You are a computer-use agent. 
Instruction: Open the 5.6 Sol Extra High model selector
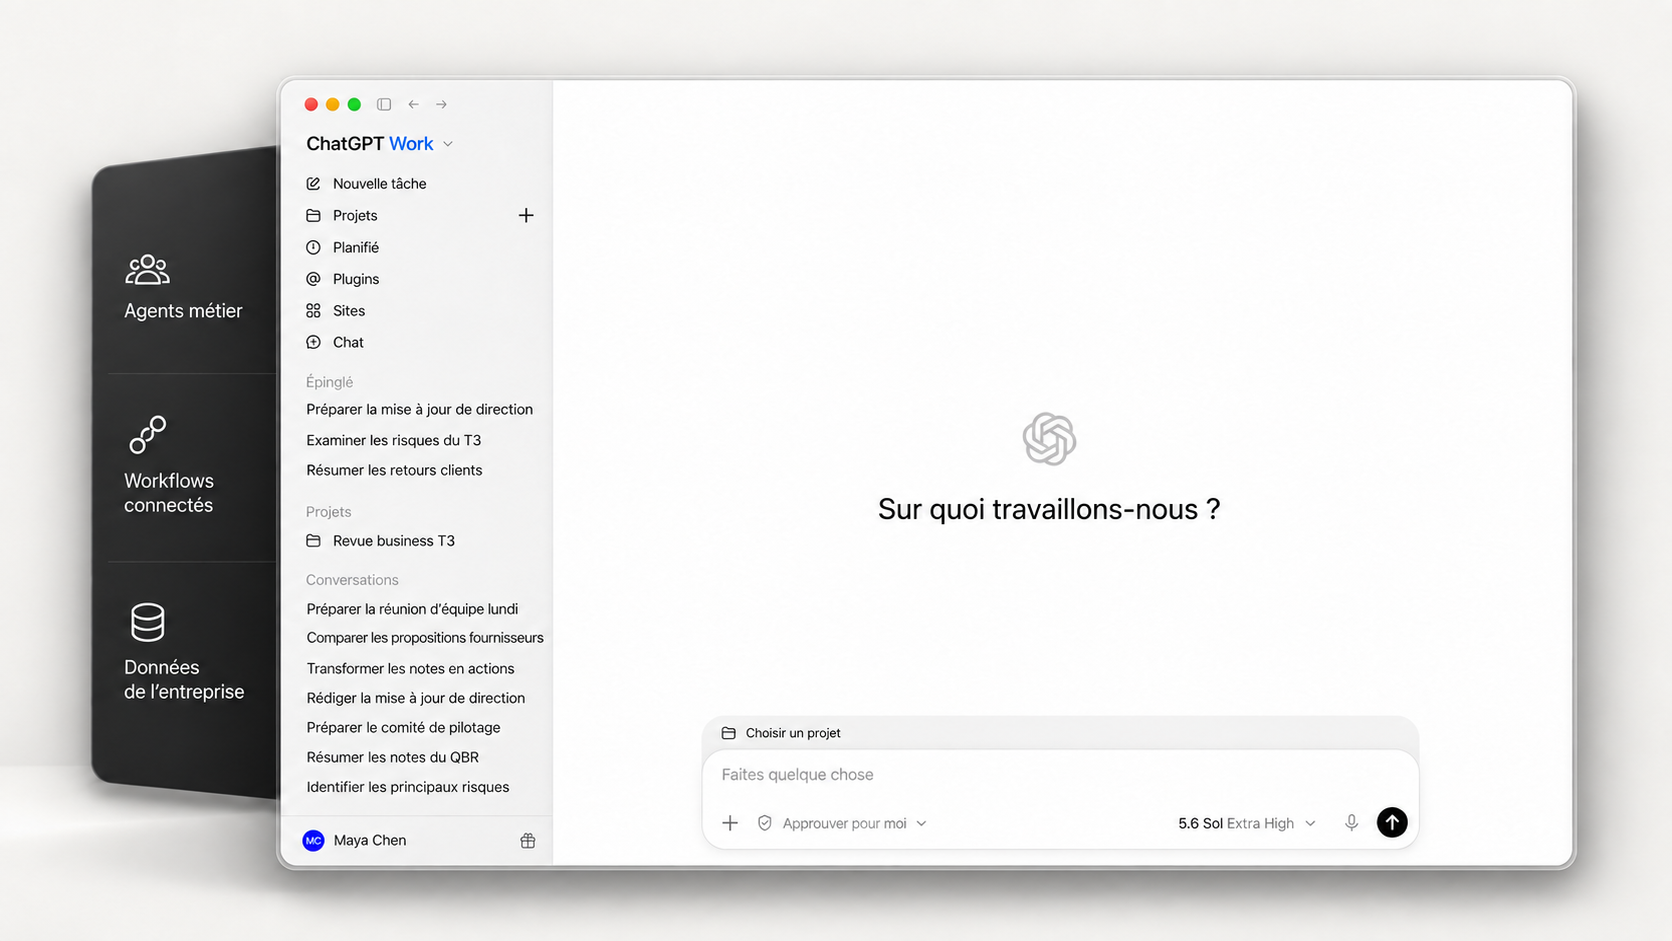click(x=1246, y=823)
